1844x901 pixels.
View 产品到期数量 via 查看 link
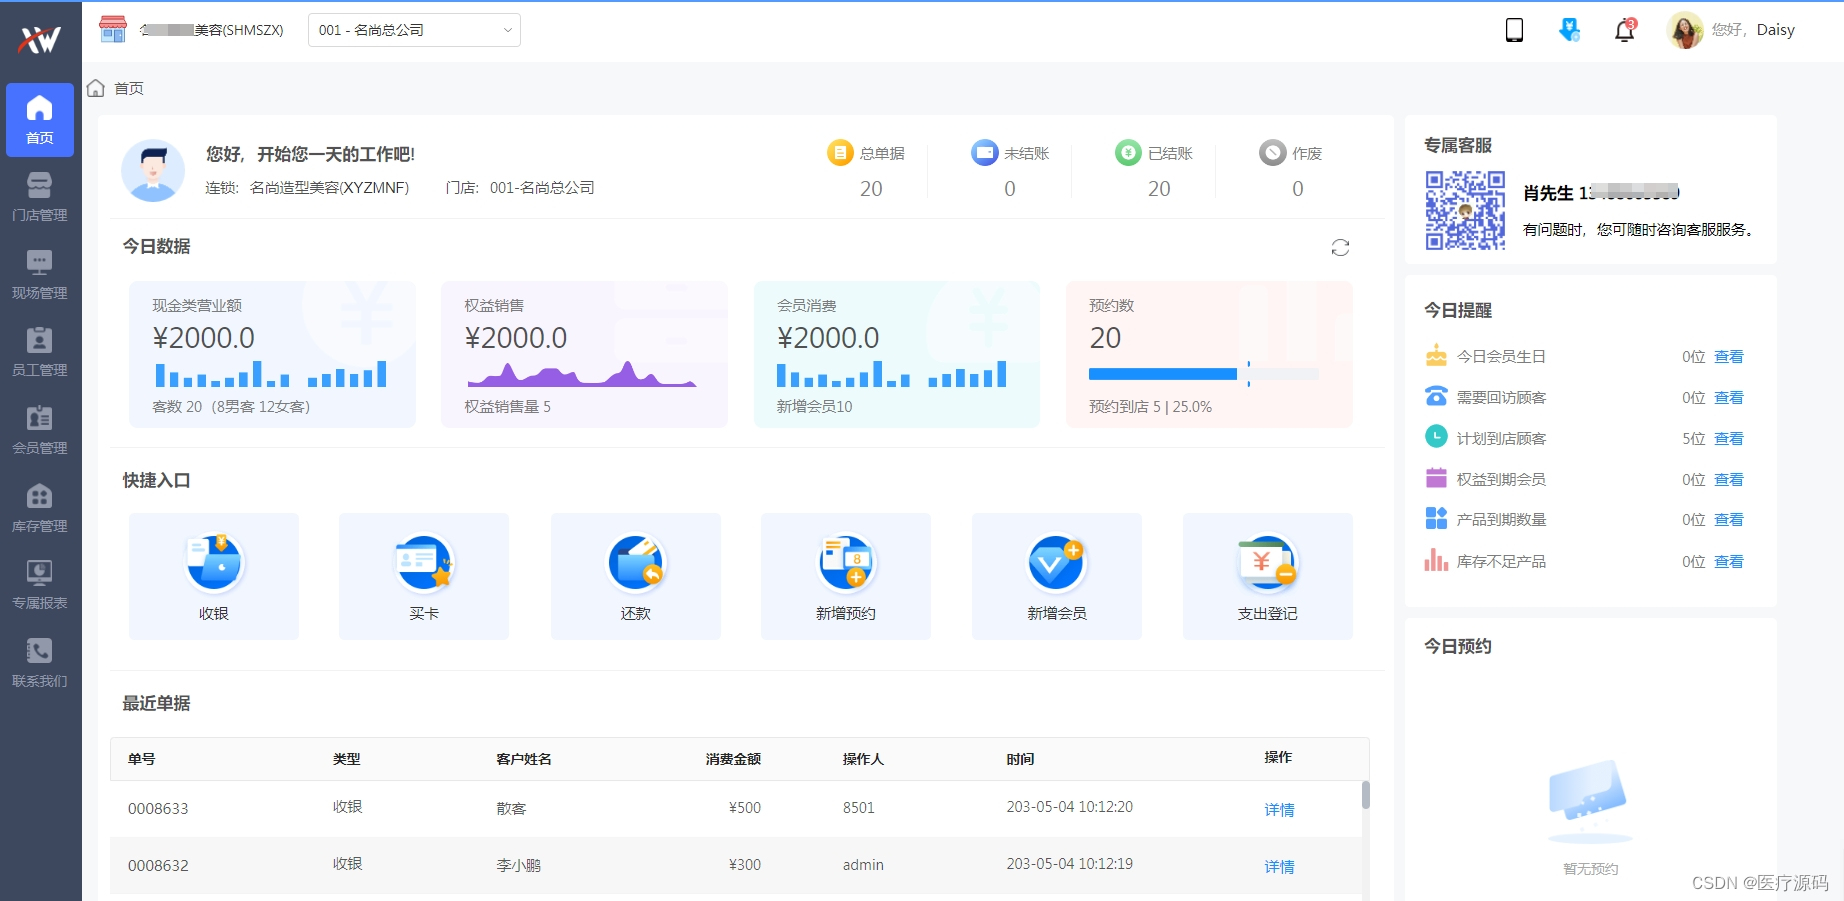(1728, 520)
